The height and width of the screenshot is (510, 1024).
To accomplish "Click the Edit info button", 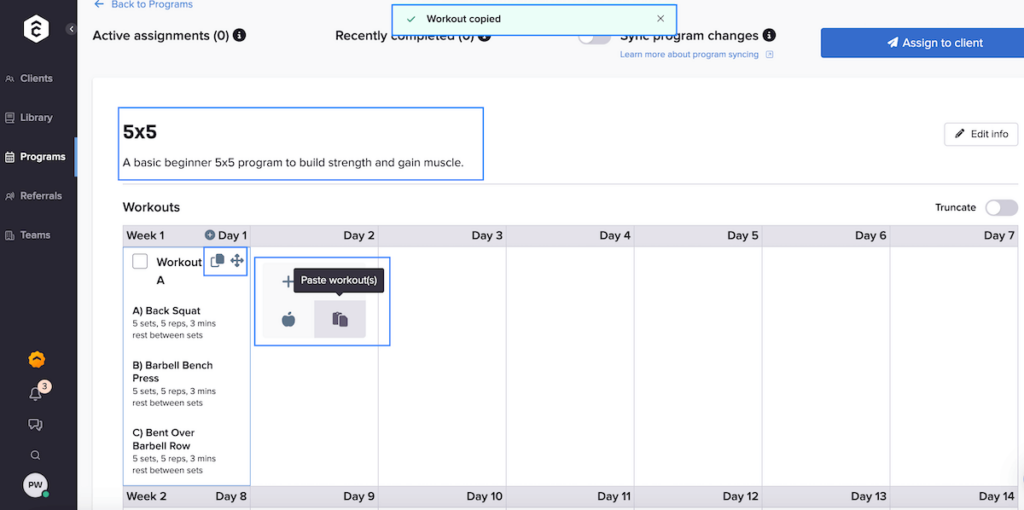I will click(x=980, y=134).
